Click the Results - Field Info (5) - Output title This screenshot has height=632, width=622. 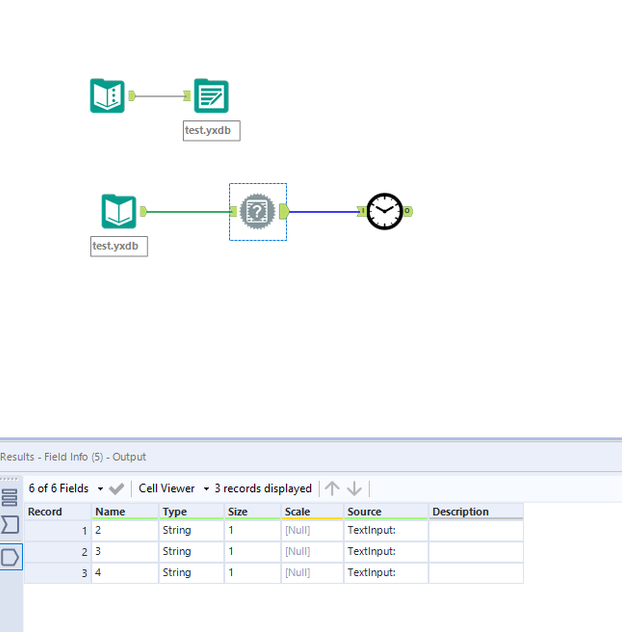(73, 457)
